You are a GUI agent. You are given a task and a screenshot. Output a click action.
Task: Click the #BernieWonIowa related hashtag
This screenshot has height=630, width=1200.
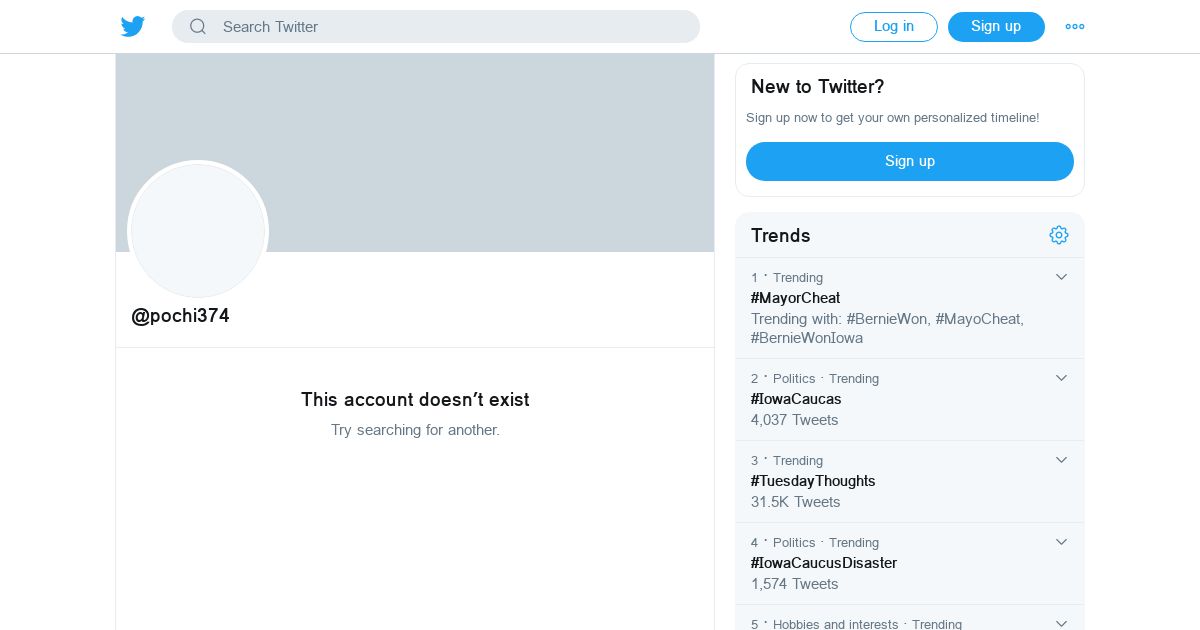pyautogui.click(x=807, y=338)
